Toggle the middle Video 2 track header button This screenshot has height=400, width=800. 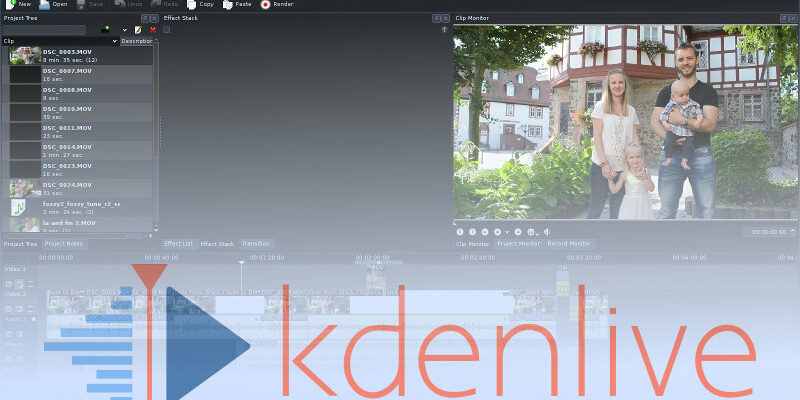19,309
